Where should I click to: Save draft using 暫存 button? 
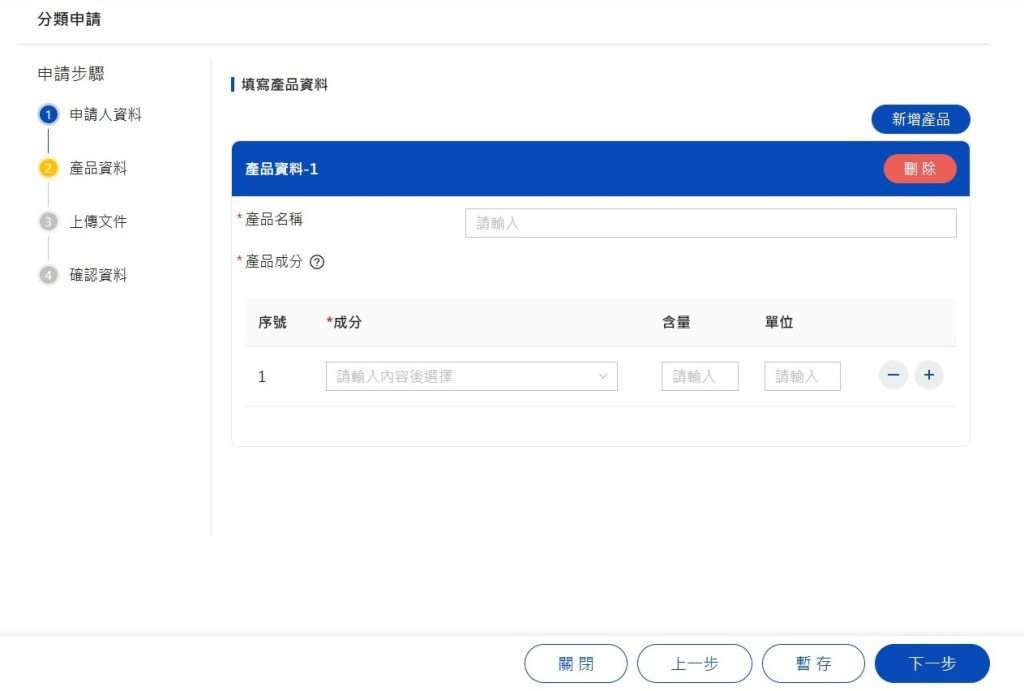pos(813,664)
